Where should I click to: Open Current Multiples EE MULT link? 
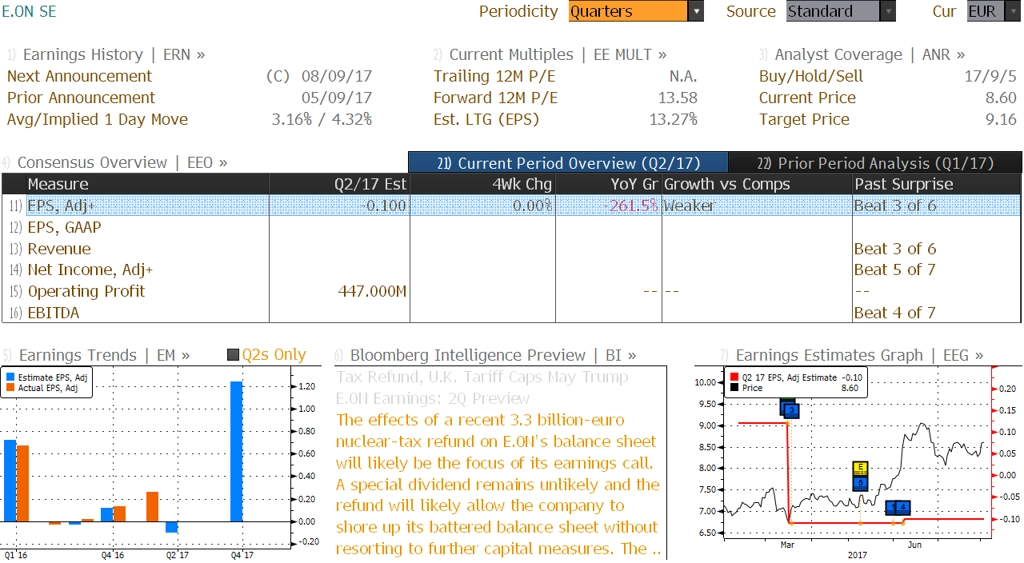point(558,55)
